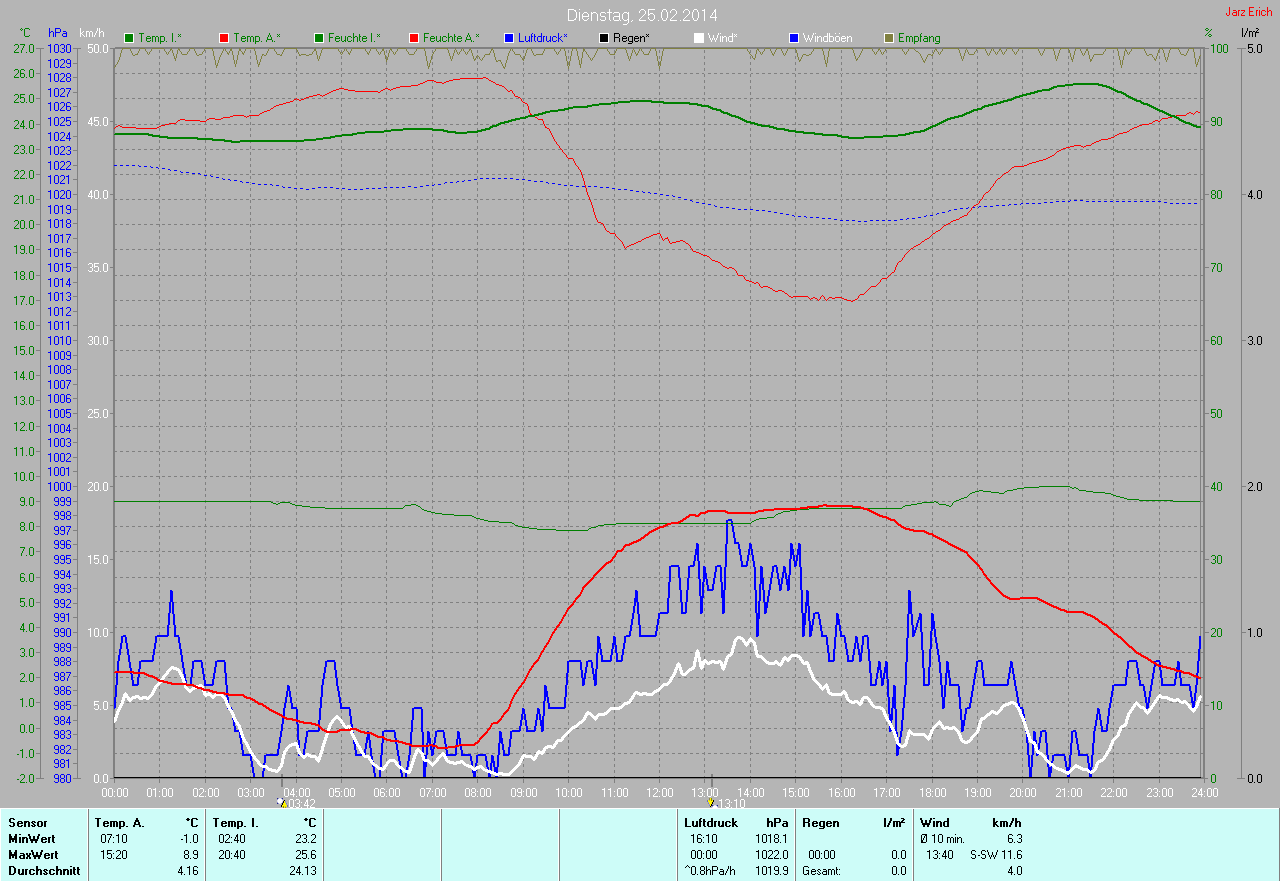1280x881 pixels.
Task: Select the Luftdruck legend text label
Action: click(543, 38)
